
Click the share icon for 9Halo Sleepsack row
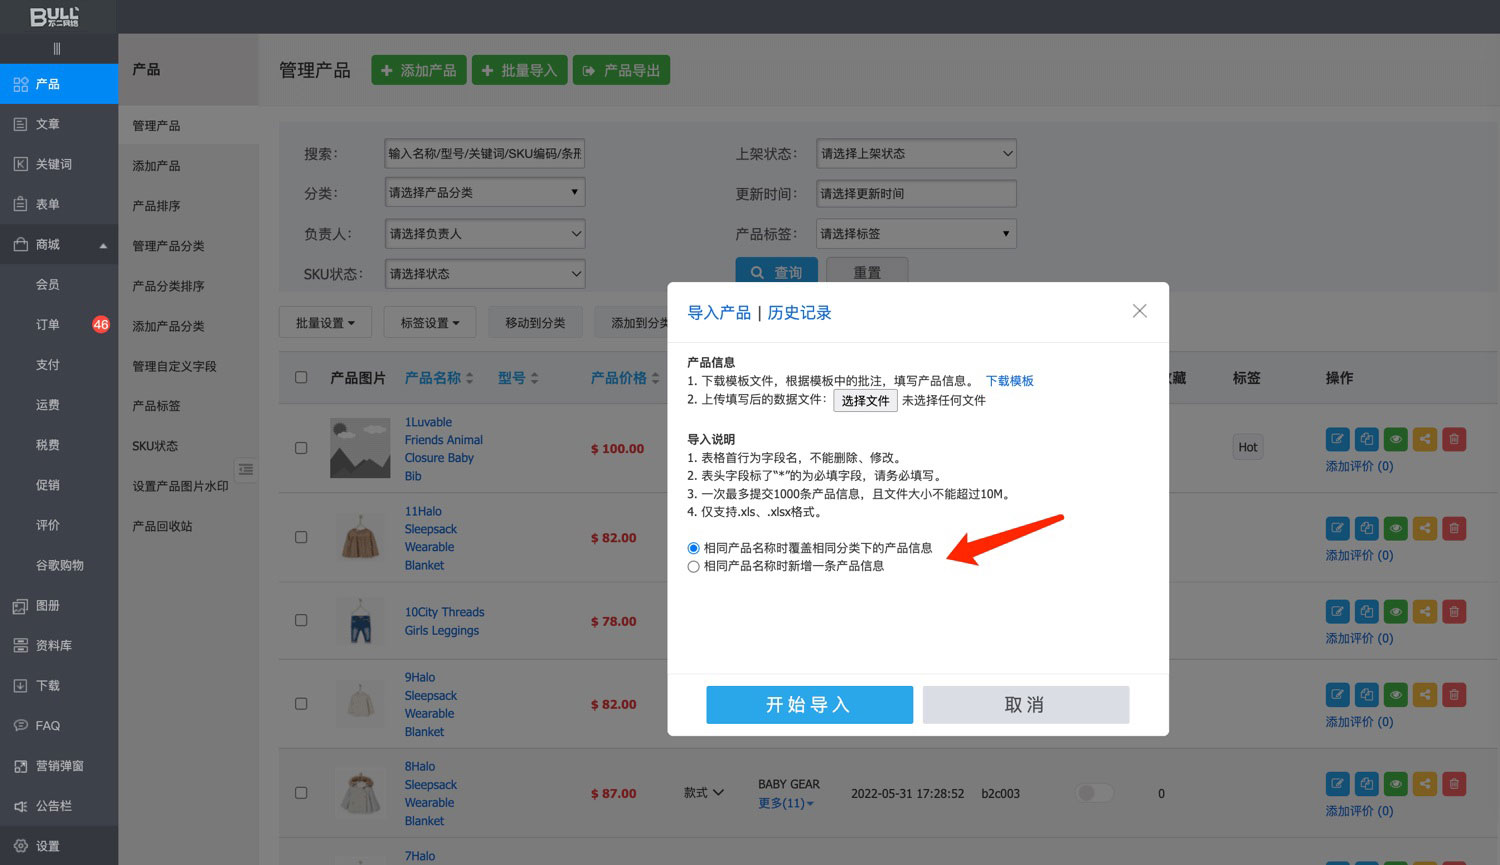[x=1425, y=694]
